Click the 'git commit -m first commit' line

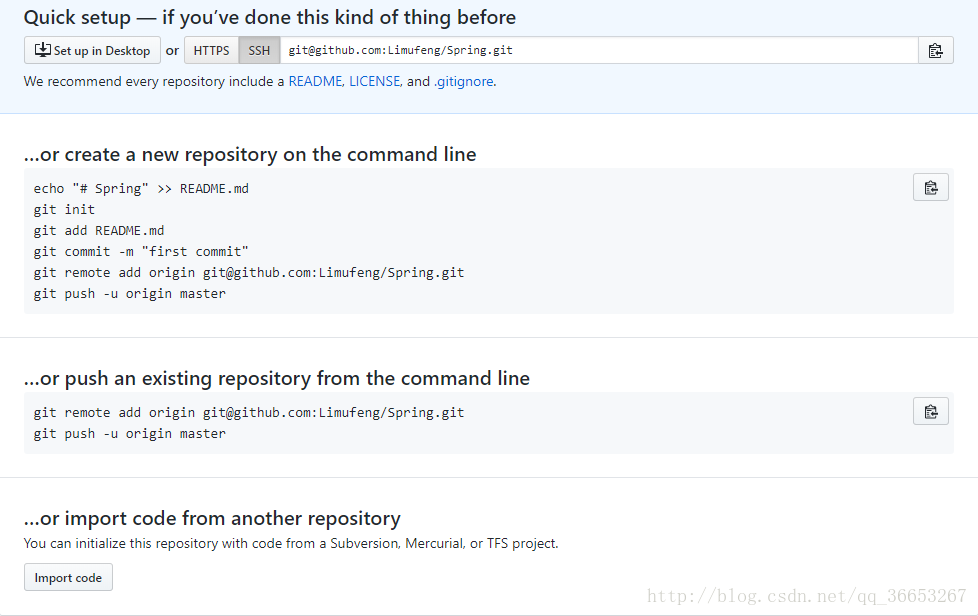click(x=141, y=251)
